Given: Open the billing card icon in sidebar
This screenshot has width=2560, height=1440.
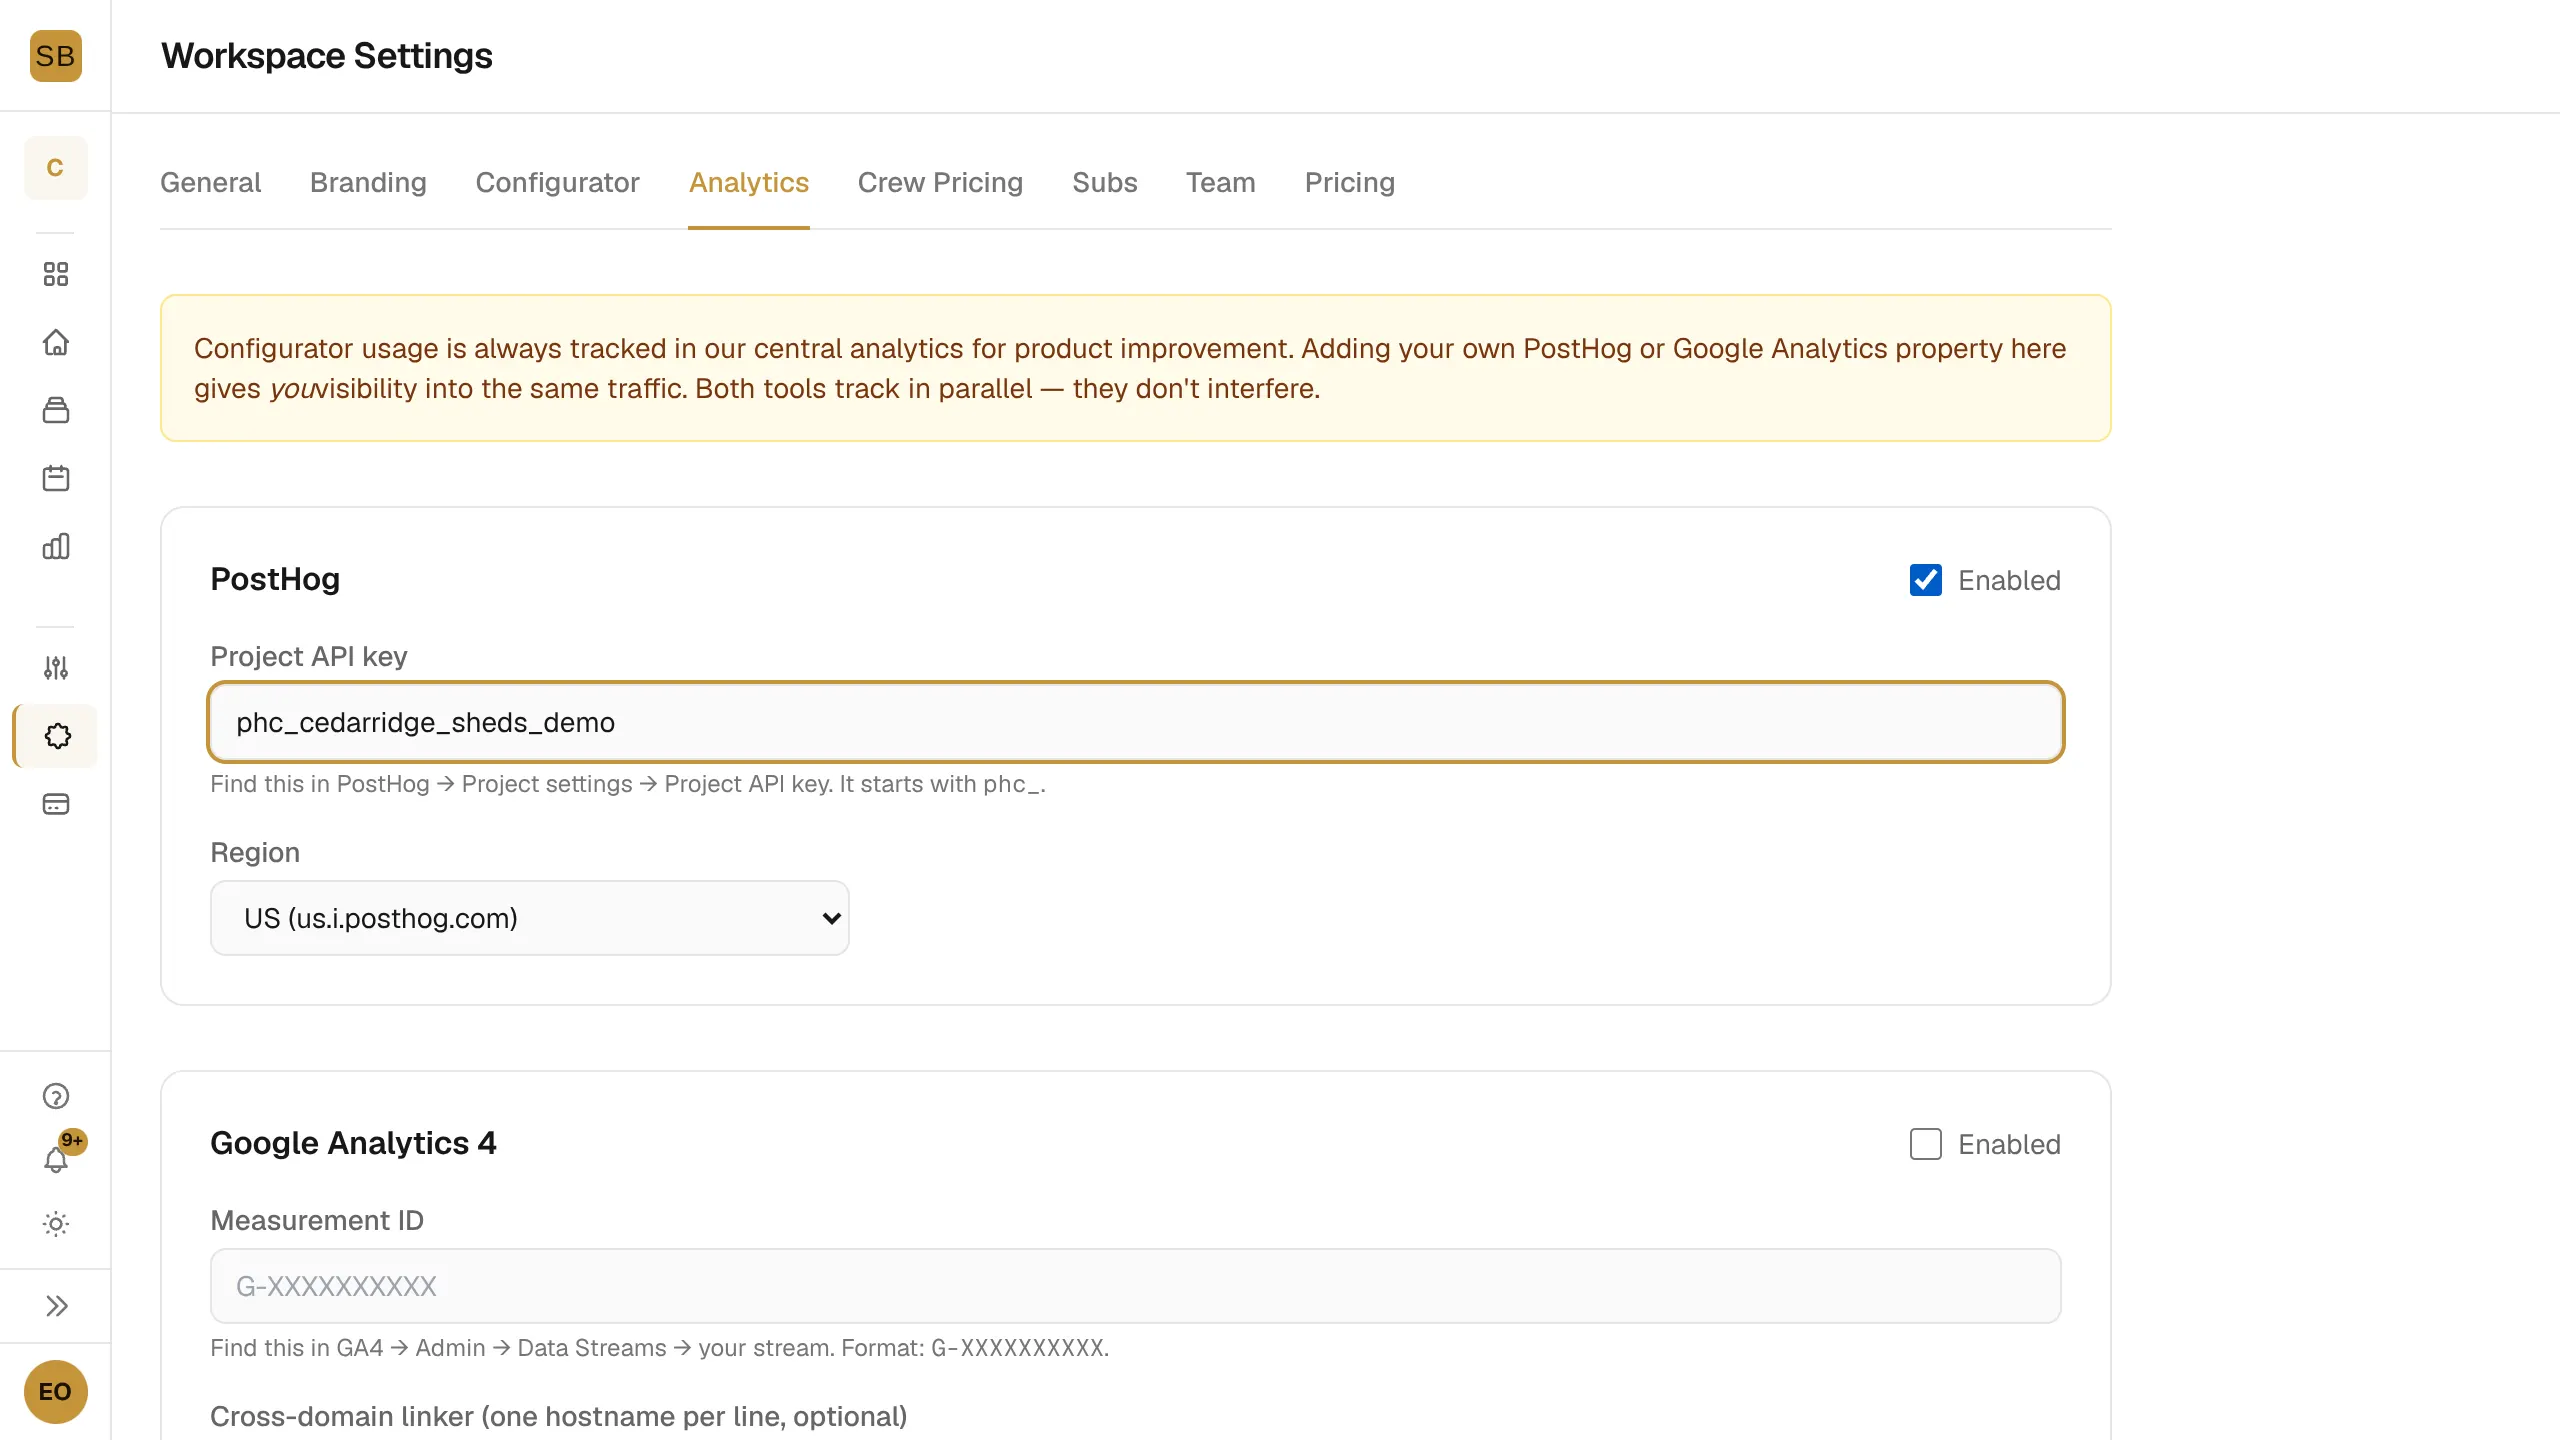Looking at the screenshot, I should 55,804.
